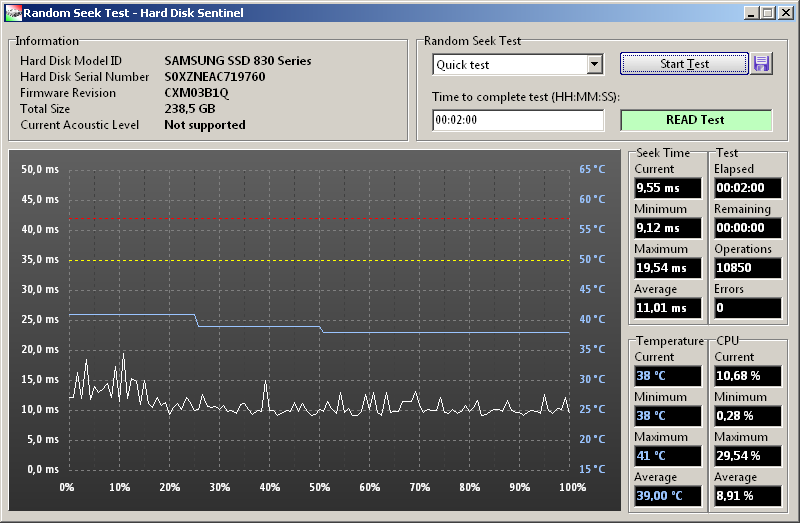The width and height of the screenshot is (800, 523).
Task: Select firmware revision CXM03B1Q
Action: (x=196, y=93)
